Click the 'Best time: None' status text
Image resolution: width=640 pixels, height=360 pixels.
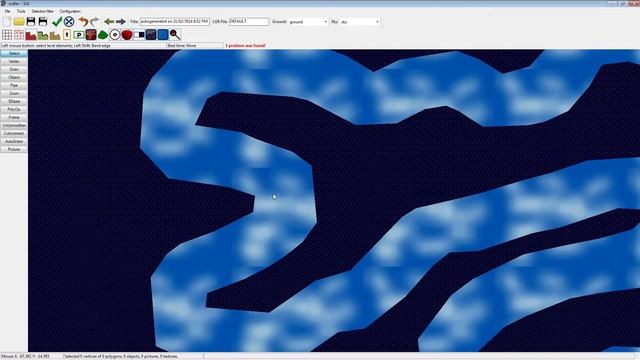182,46
